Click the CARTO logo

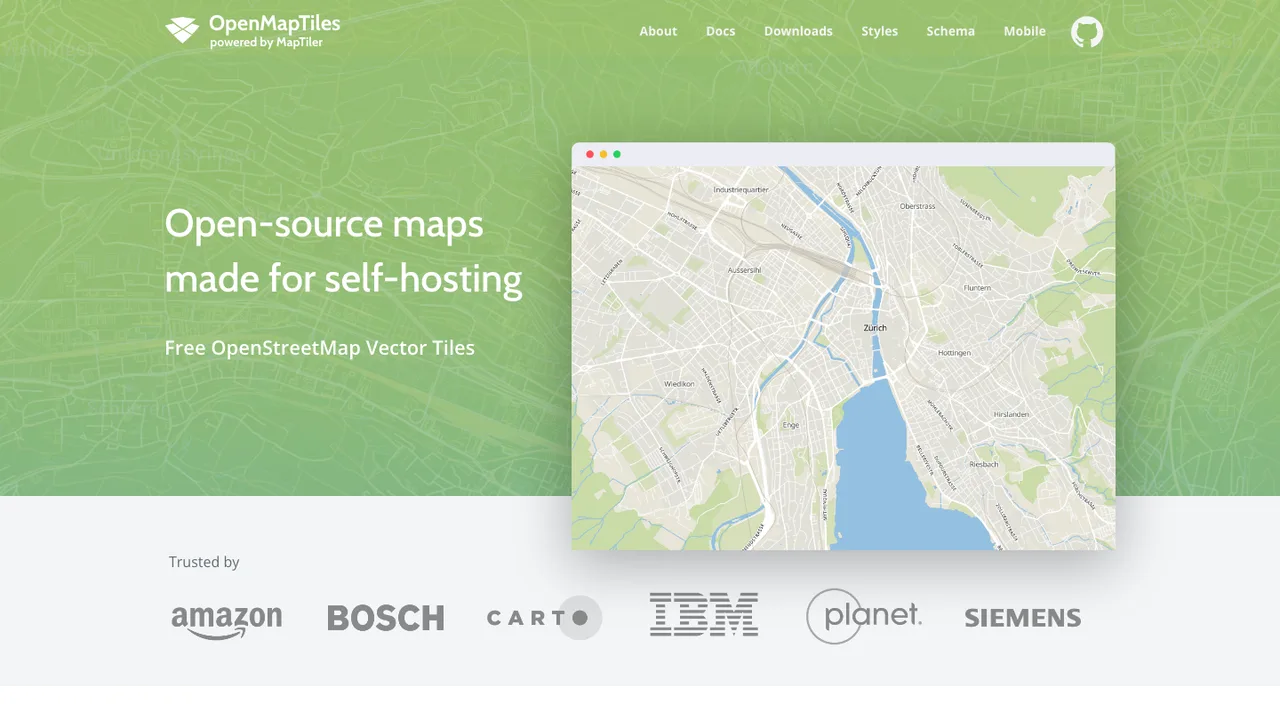click(545, 618)
